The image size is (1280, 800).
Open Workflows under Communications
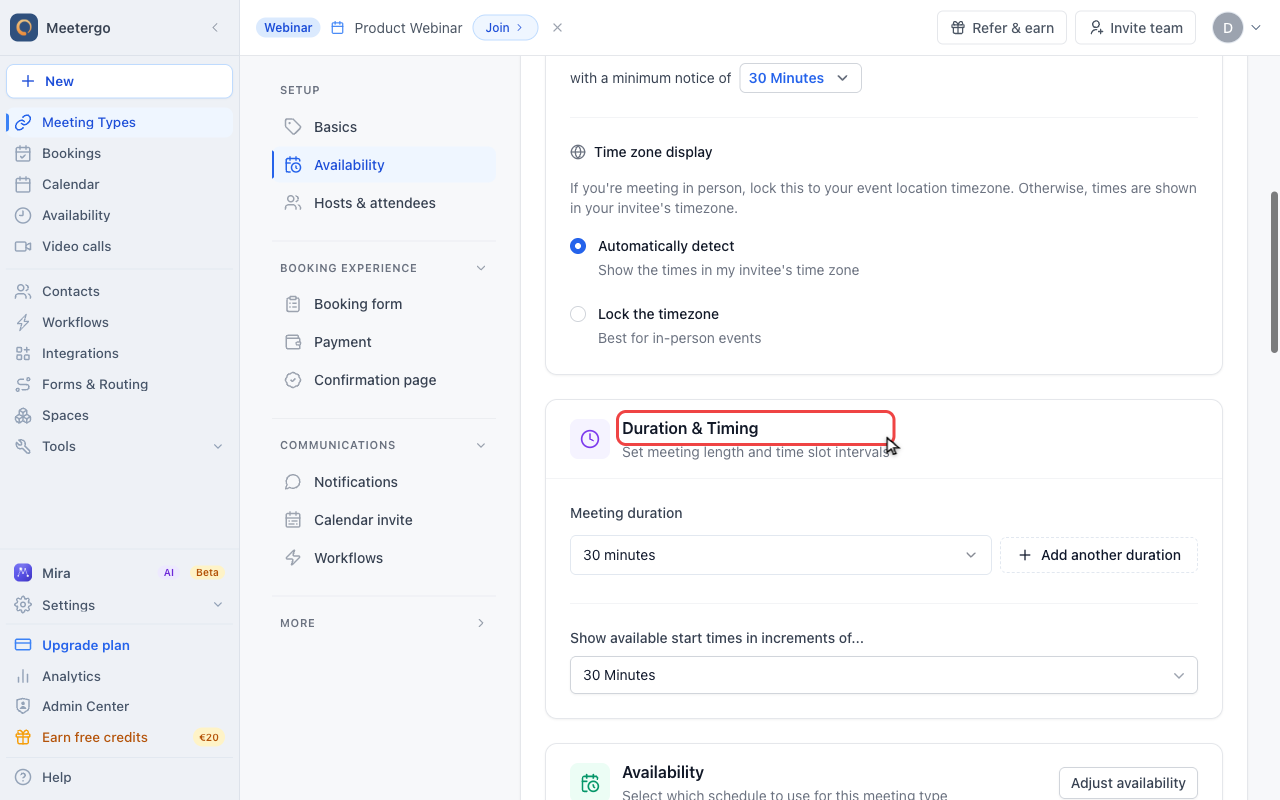coord(384,558)
